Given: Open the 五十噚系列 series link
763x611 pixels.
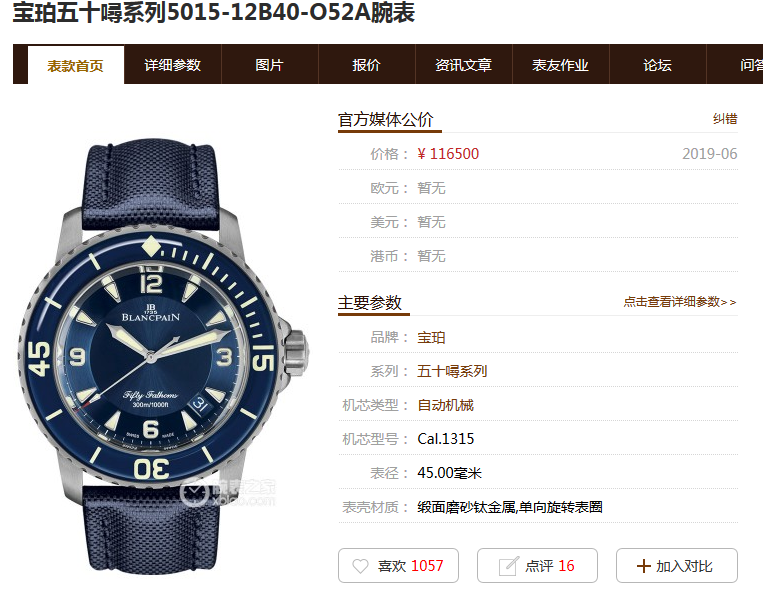Looking at the screenshot, I should (x=452, y=371).
